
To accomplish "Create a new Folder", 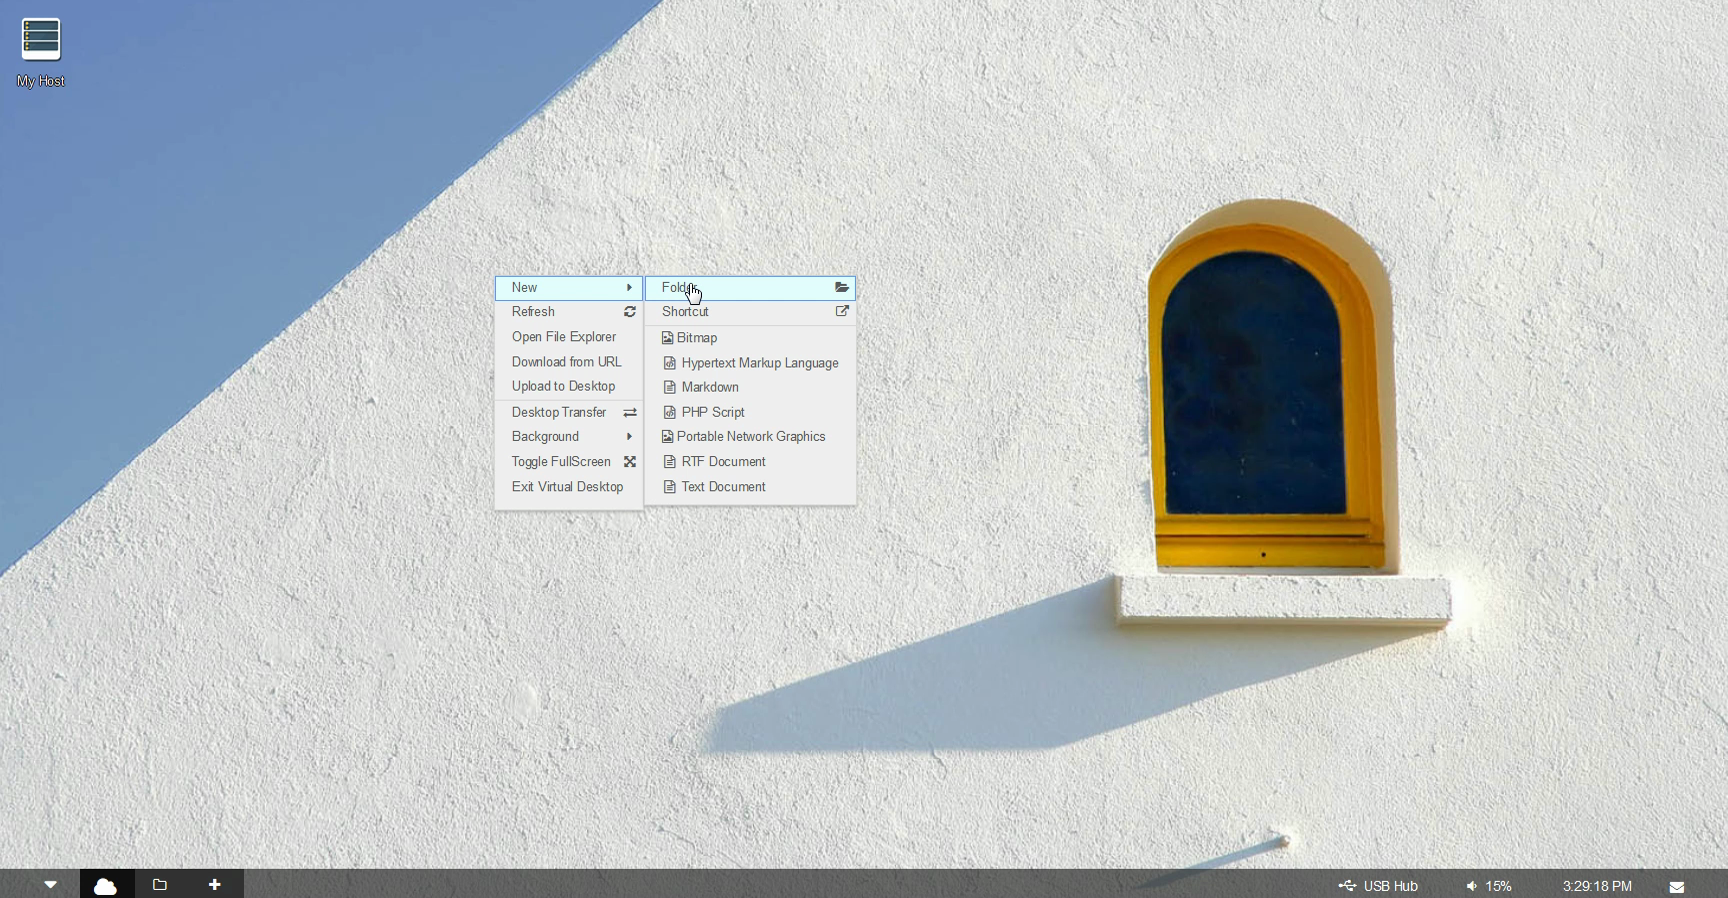I will 750,288.
